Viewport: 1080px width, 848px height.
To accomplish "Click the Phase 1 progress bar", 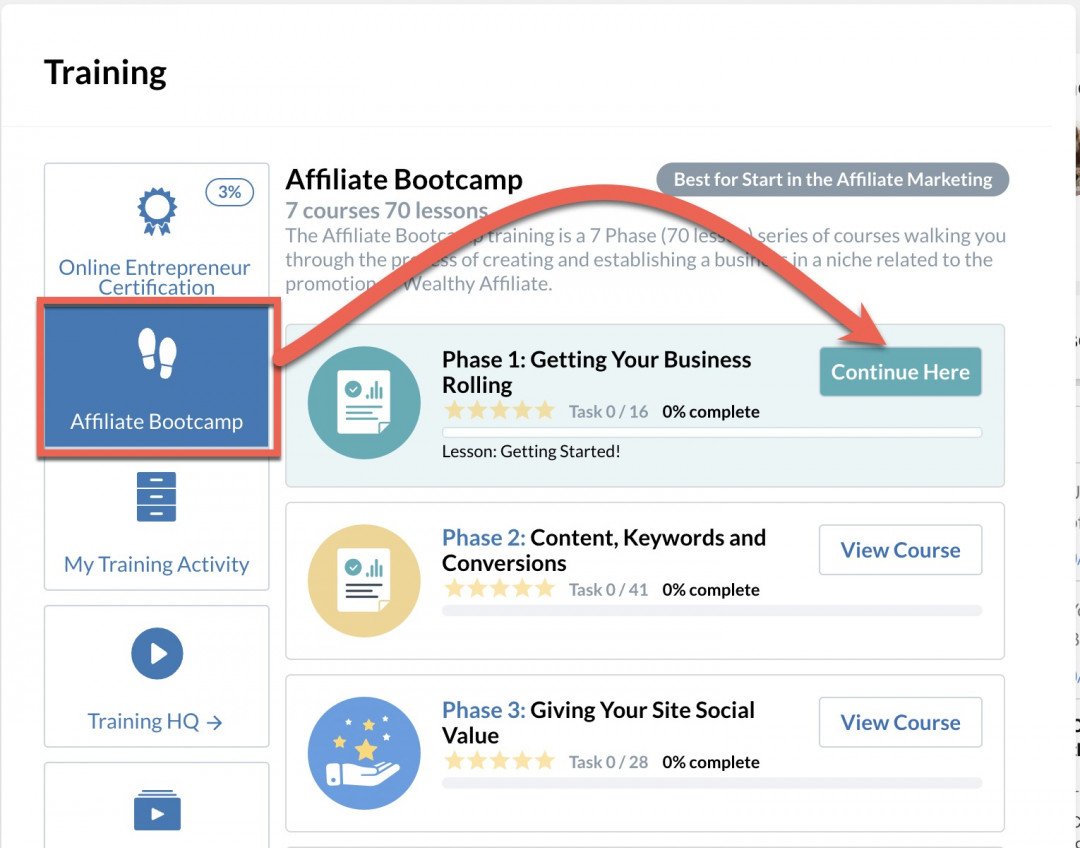I will (x=712, y=433).
